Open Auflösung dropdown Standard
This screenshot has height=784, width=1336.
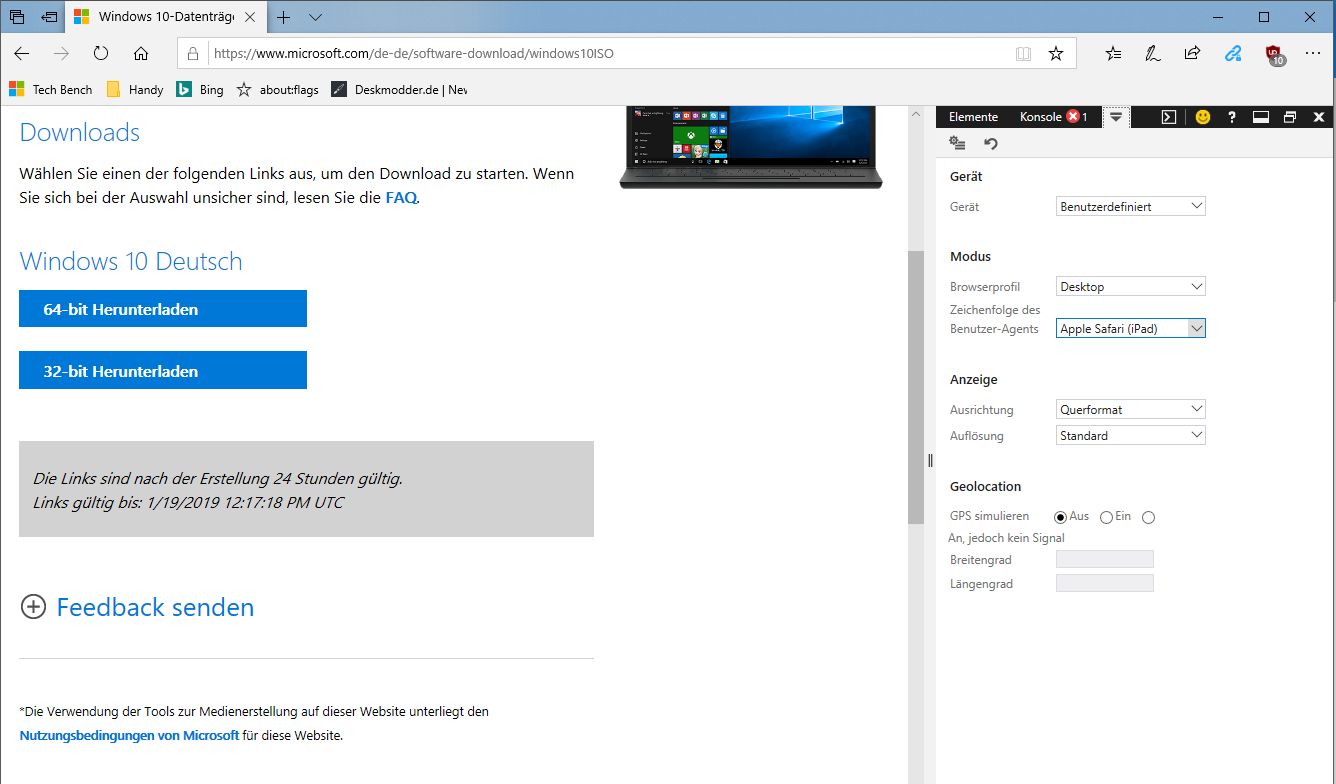tap(1131, 435)
